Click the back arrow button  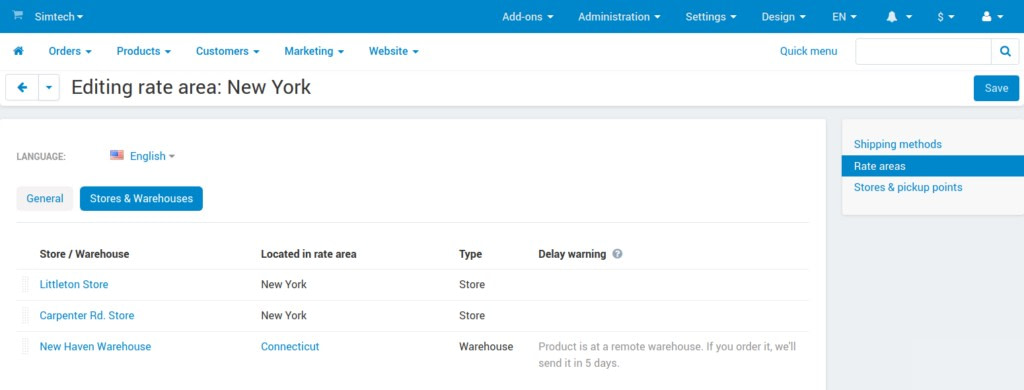[x=22, y=88]
